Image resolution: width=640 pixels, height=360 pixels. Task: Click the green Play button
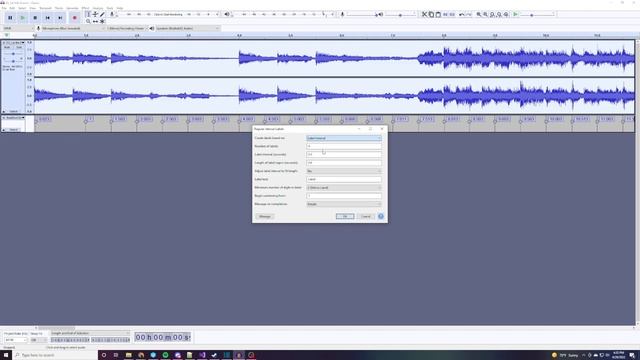(x=22, y=18)
